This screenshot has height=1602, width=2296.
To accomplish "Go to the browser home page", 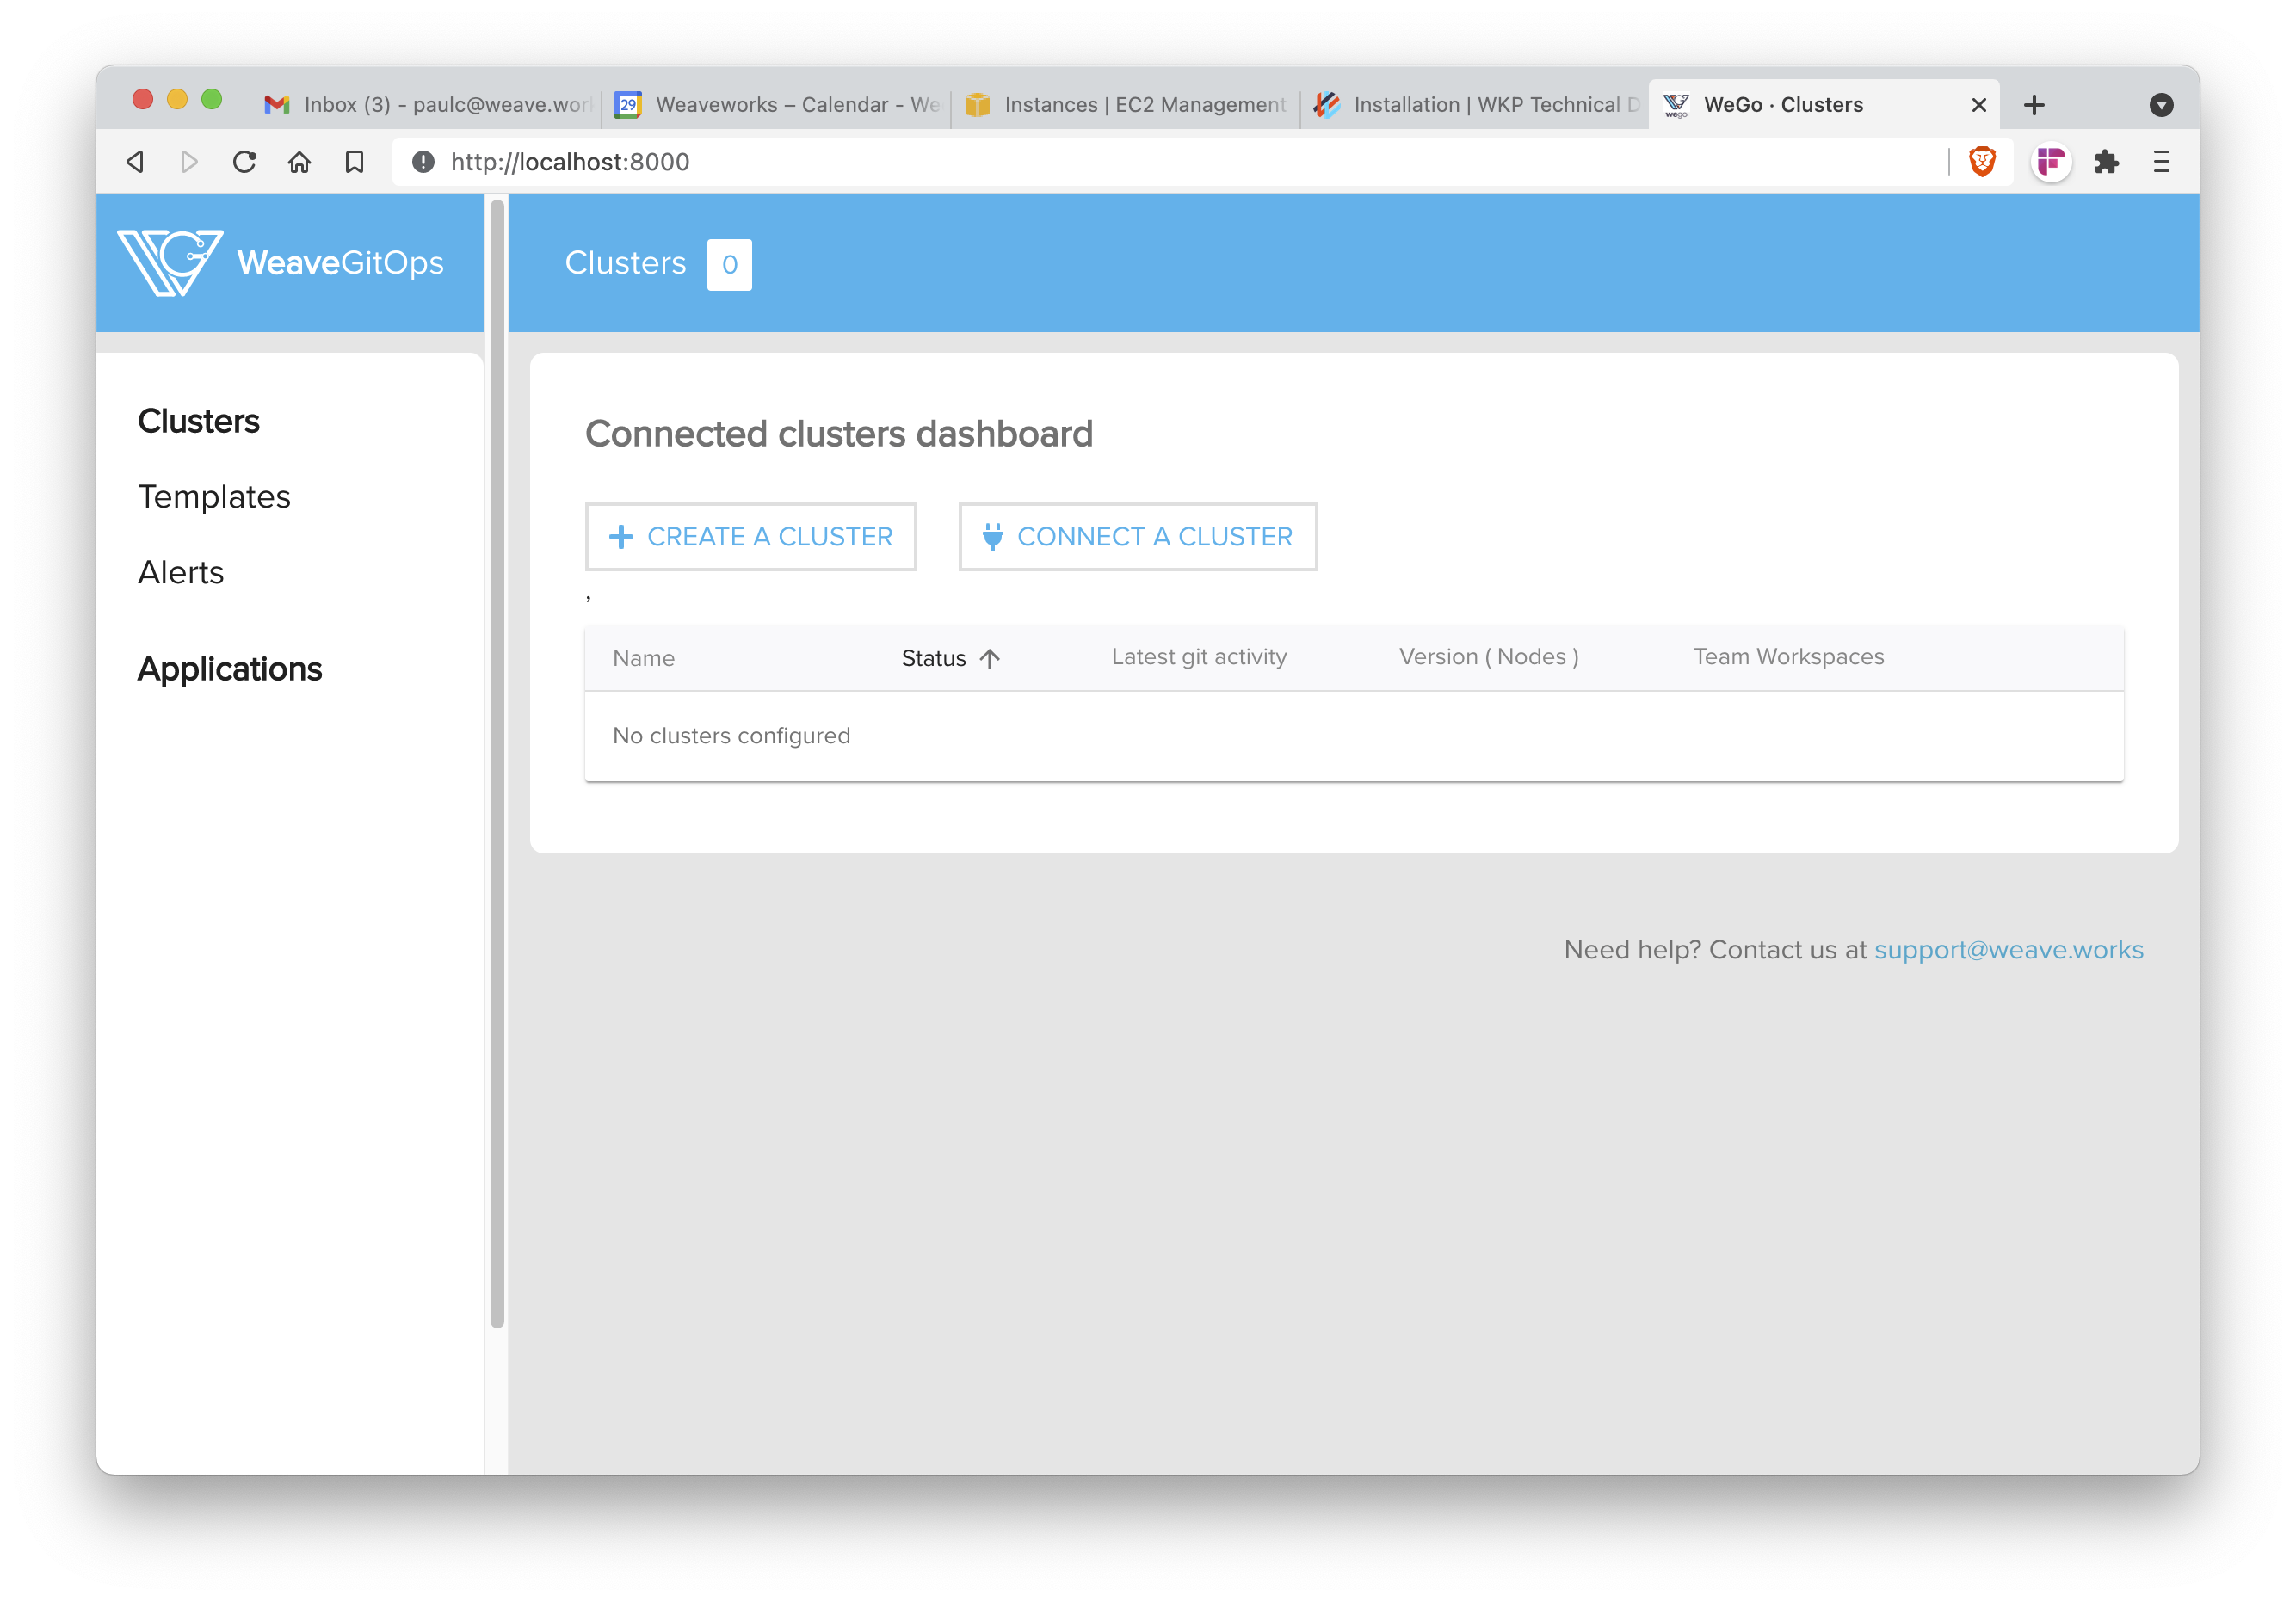I will tap(299, 161).
